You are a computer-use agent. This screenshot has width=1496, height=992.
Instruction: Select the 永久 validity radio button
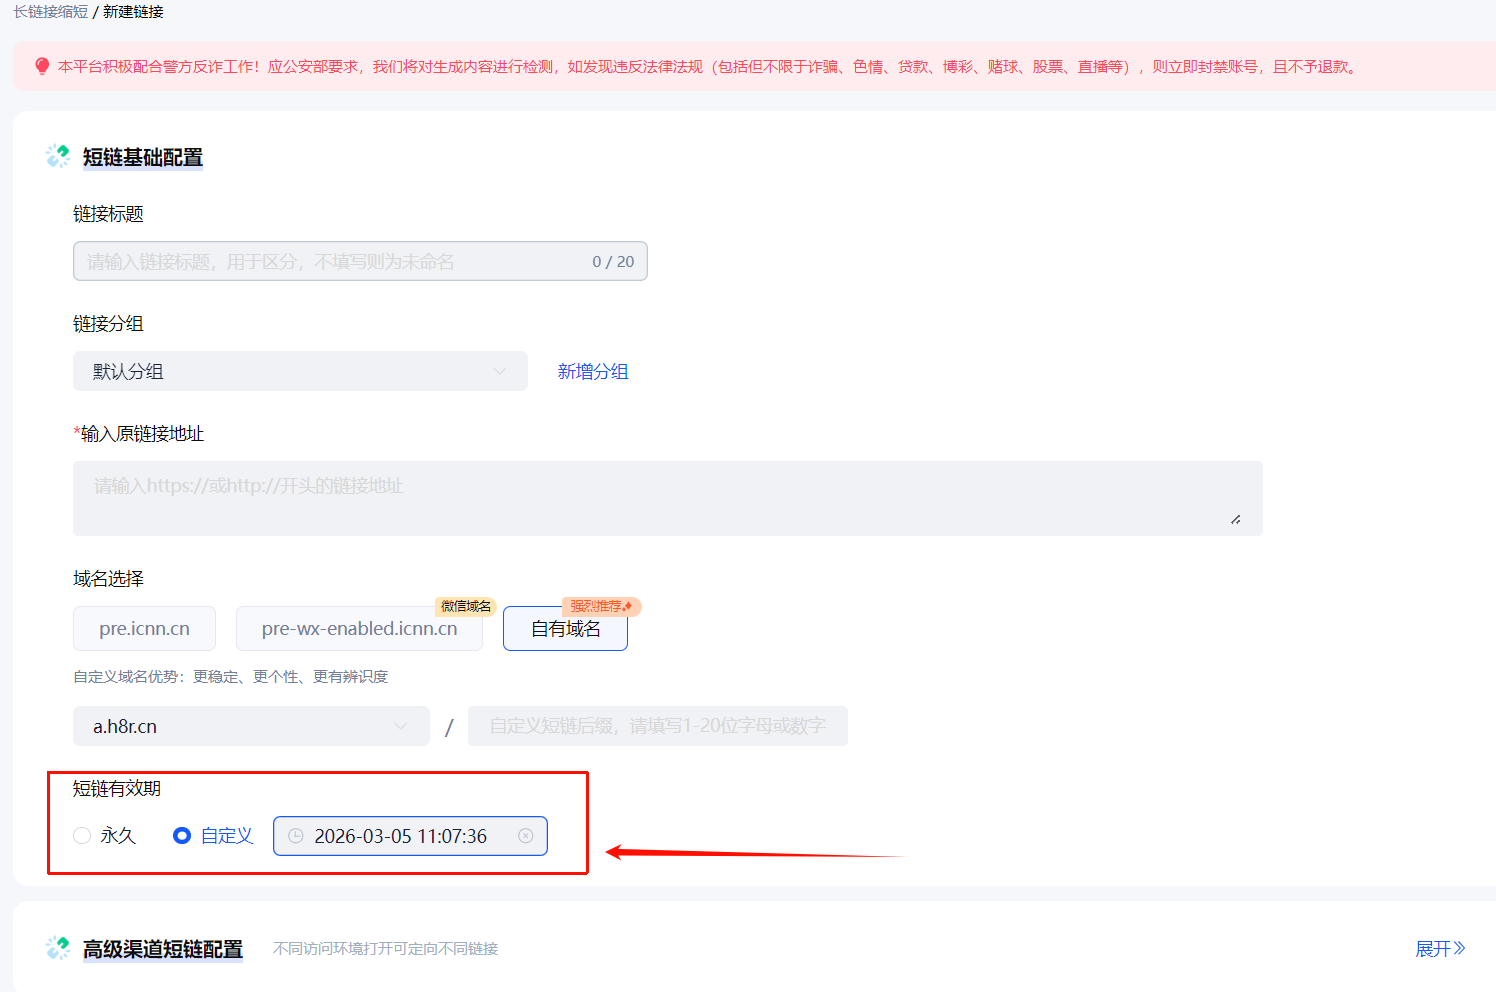(82, 836)
